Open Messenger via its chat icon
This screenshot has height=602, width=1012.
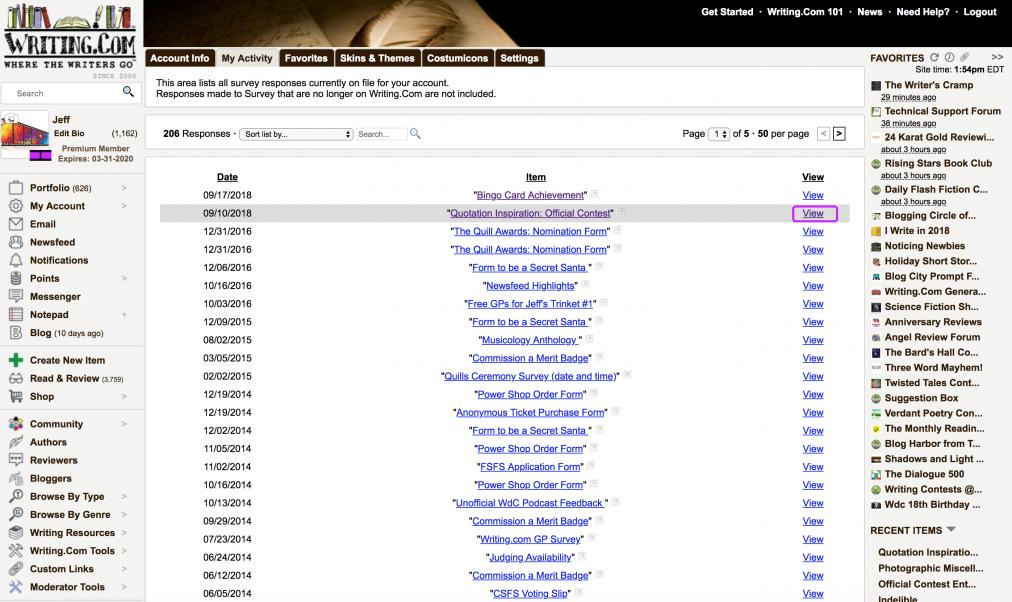pos(16,296)
